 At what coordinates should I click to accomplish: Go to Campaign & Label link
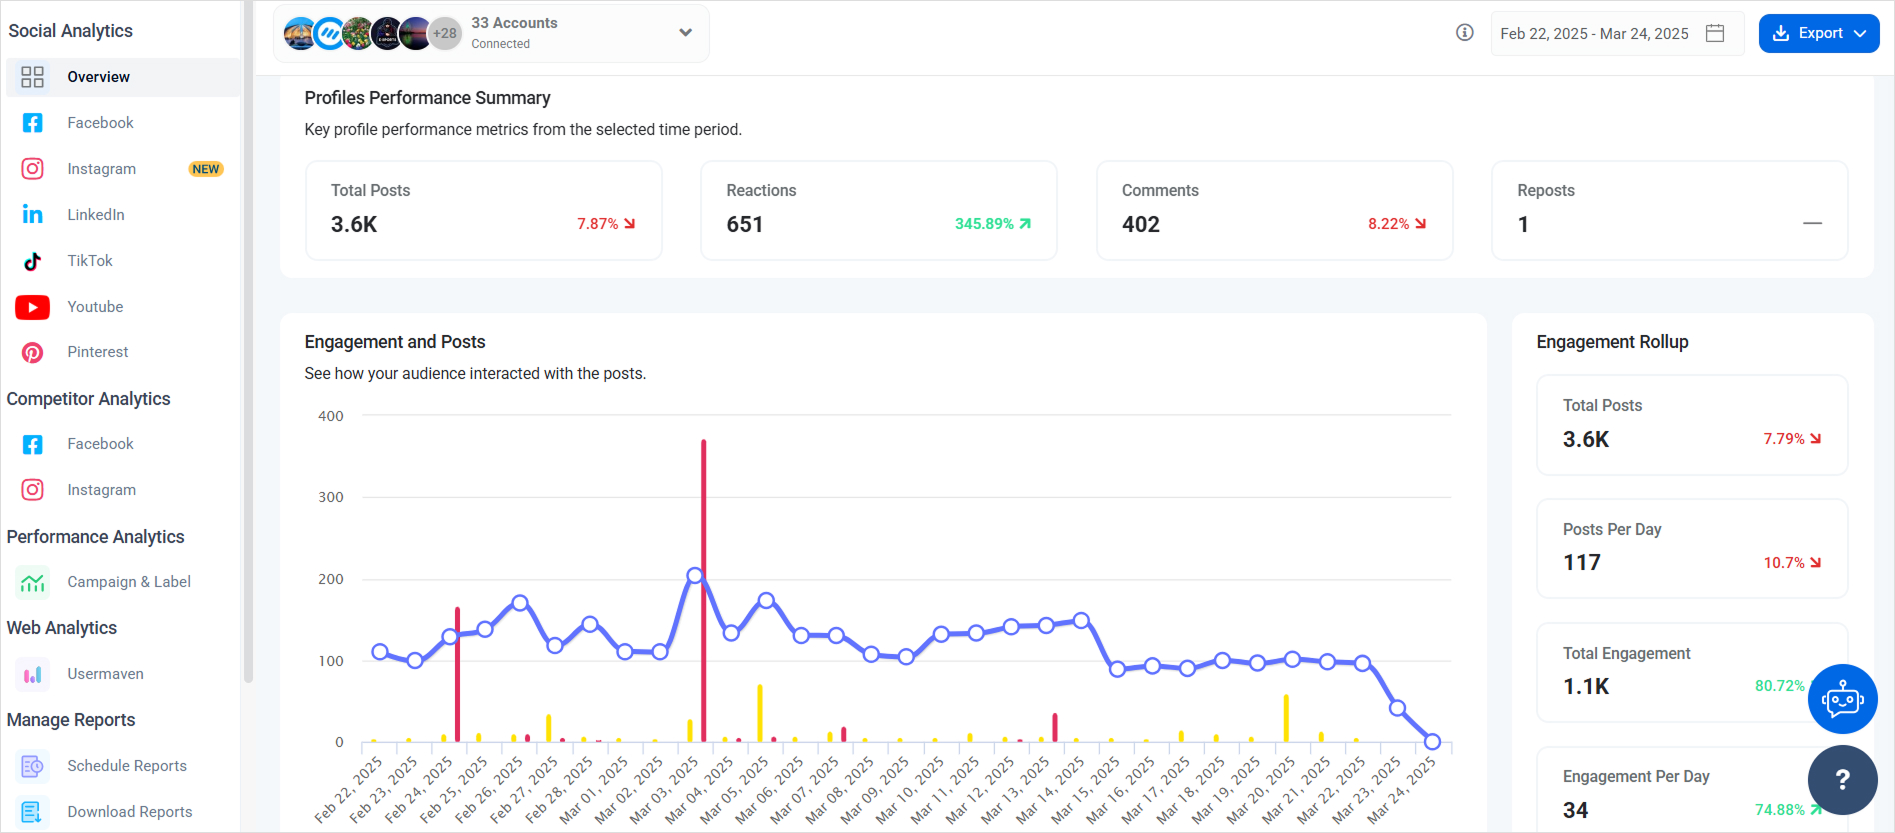point(129,582)
